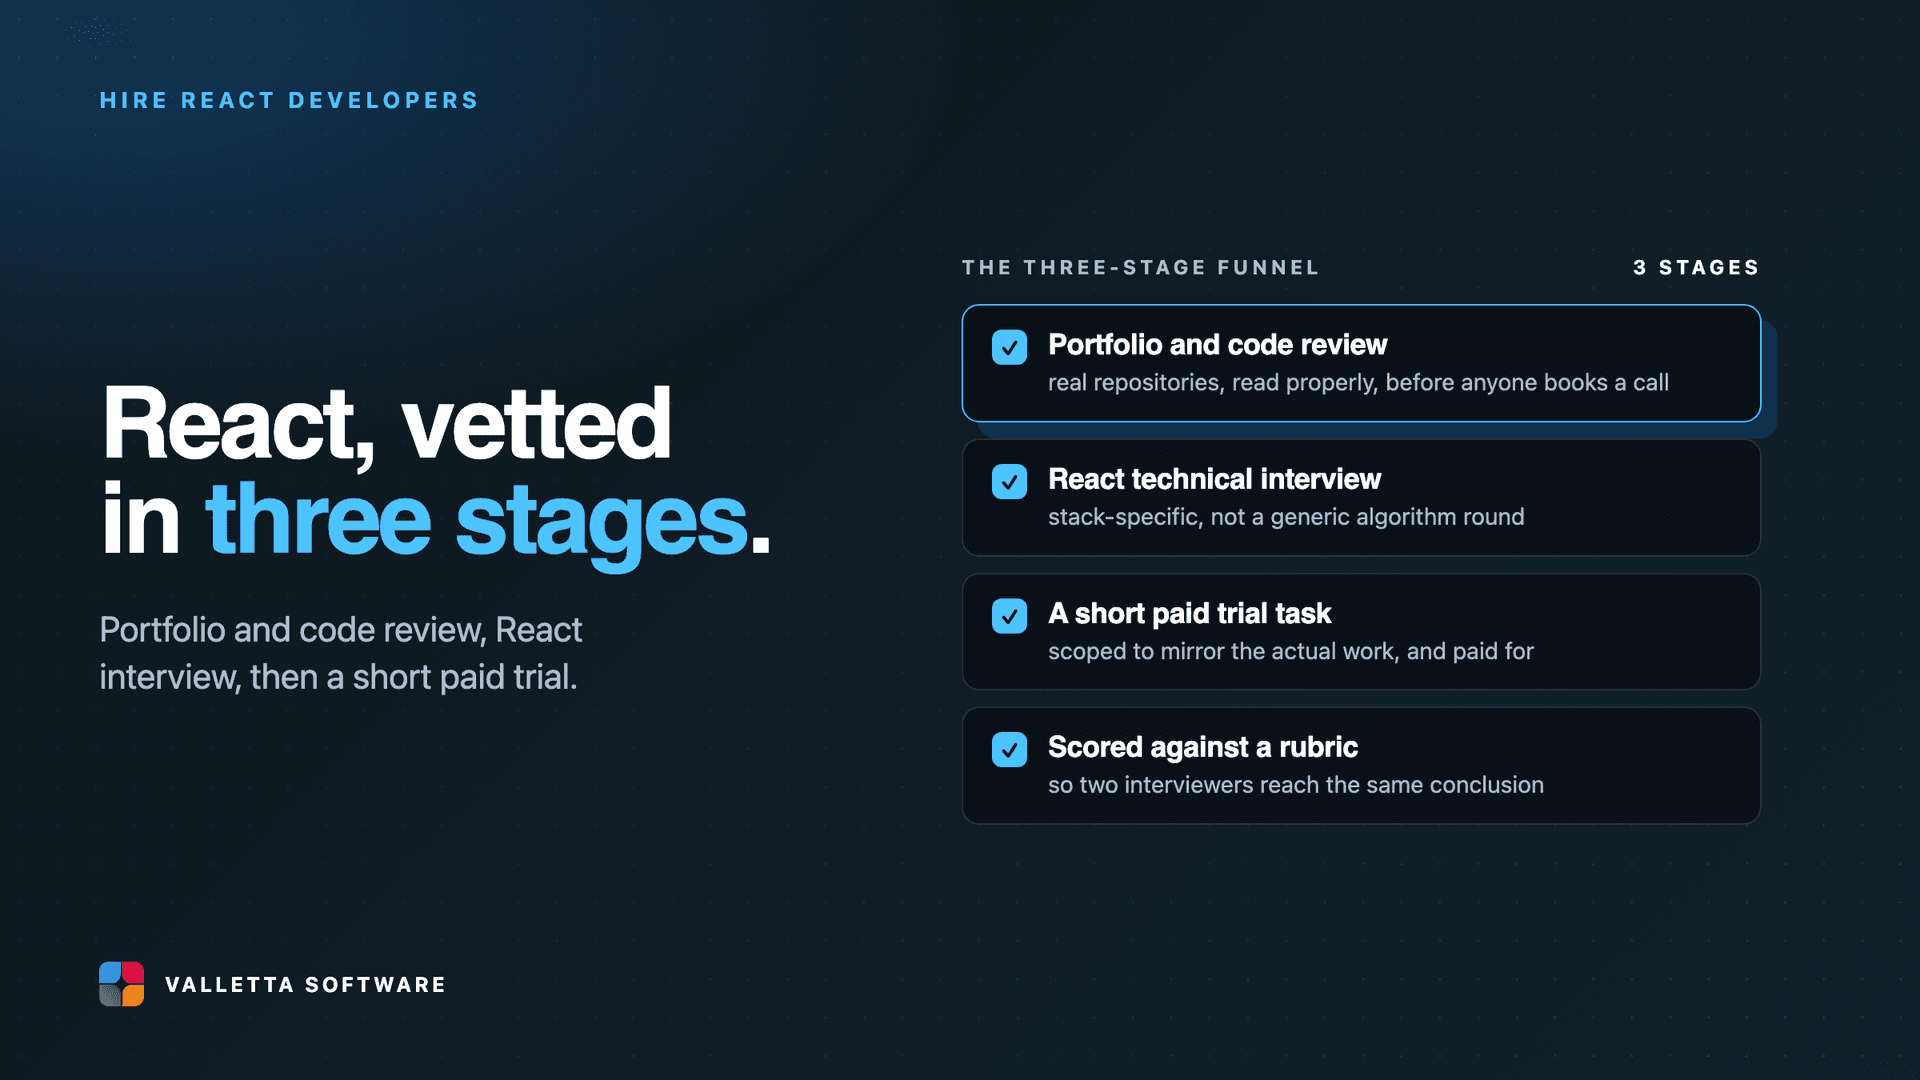Click 'so two interviewers reach the same conclusion'
1920x1080 pixels.
pyautogui.click(x=1295, y=785)
